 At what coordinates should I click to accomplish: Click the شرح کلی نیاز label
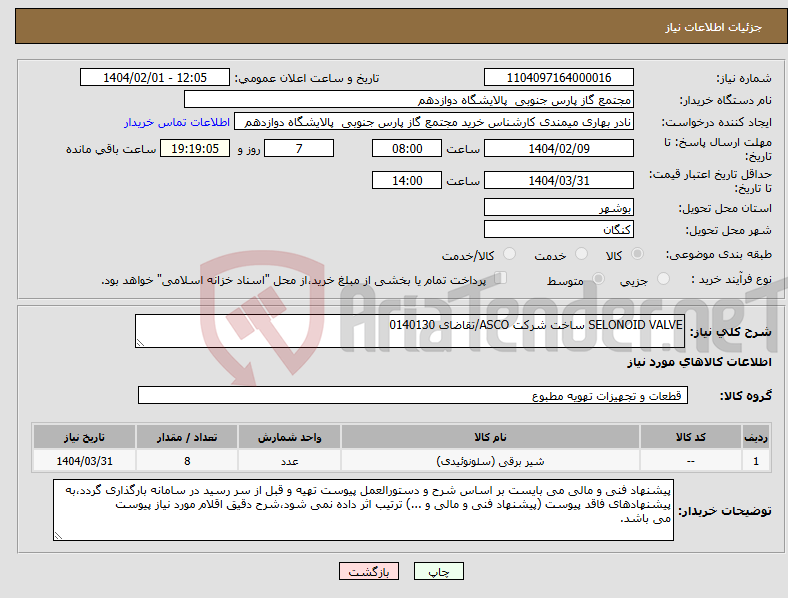pos(731,332)
